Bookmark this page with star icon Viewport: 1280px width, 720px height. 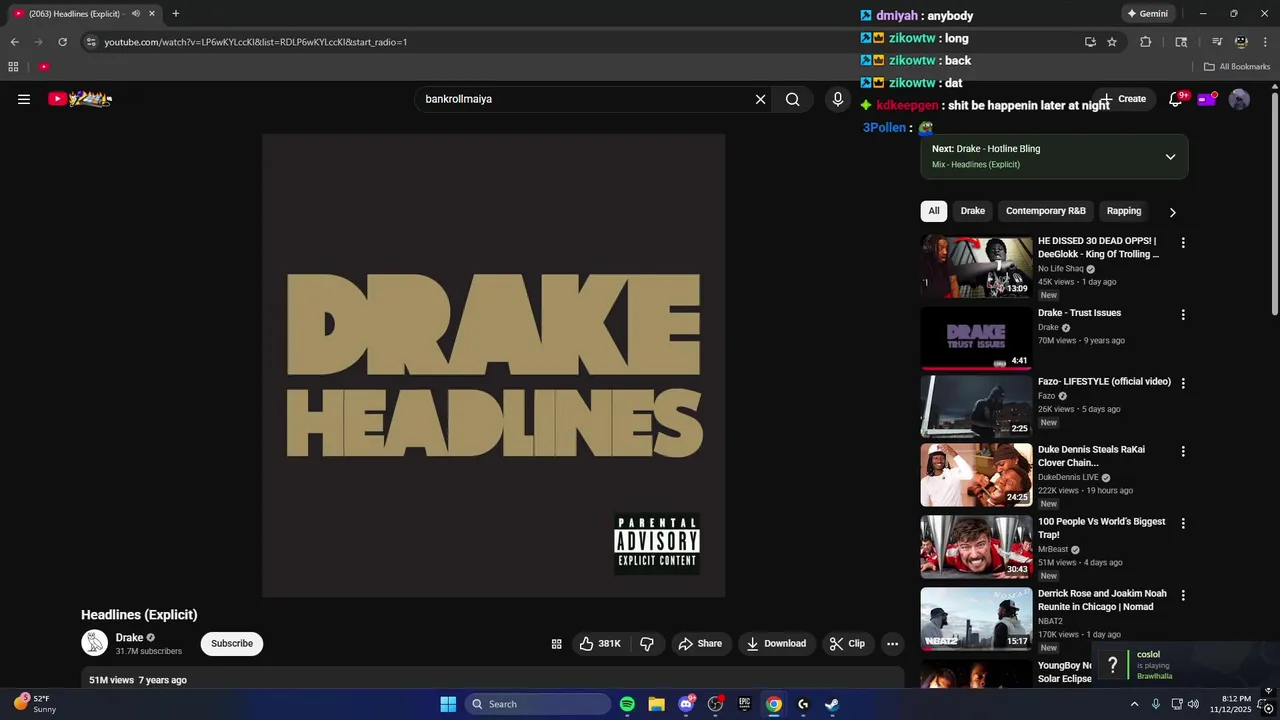click(x=1112, y=42)
